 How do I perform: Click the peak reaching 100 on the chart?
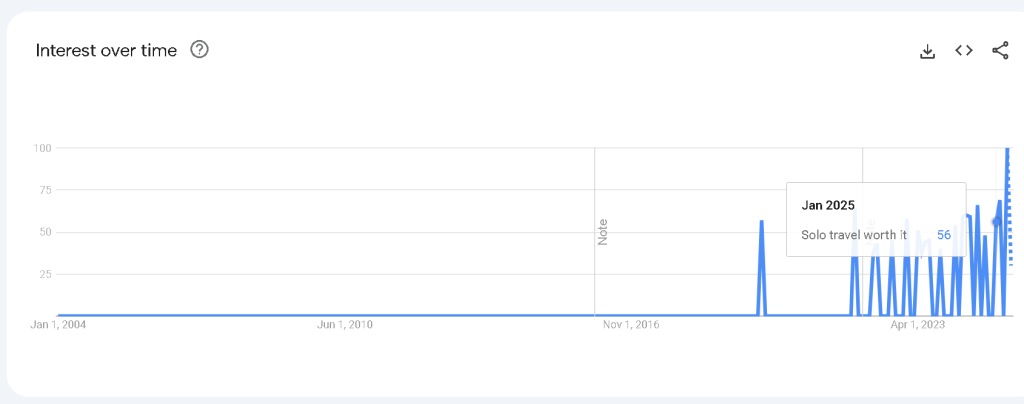pyautogui.click(x=1007, y=149)
